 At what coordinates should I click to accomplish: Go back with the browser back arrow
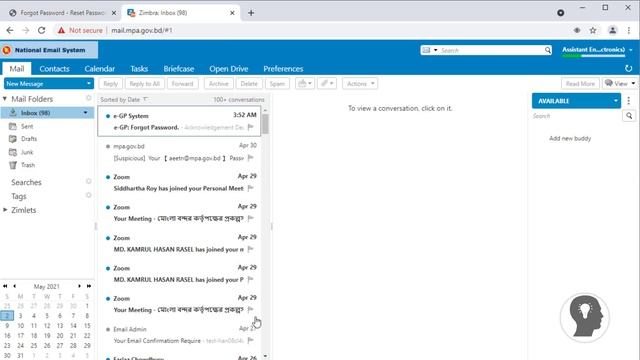[x=10, y=30]
